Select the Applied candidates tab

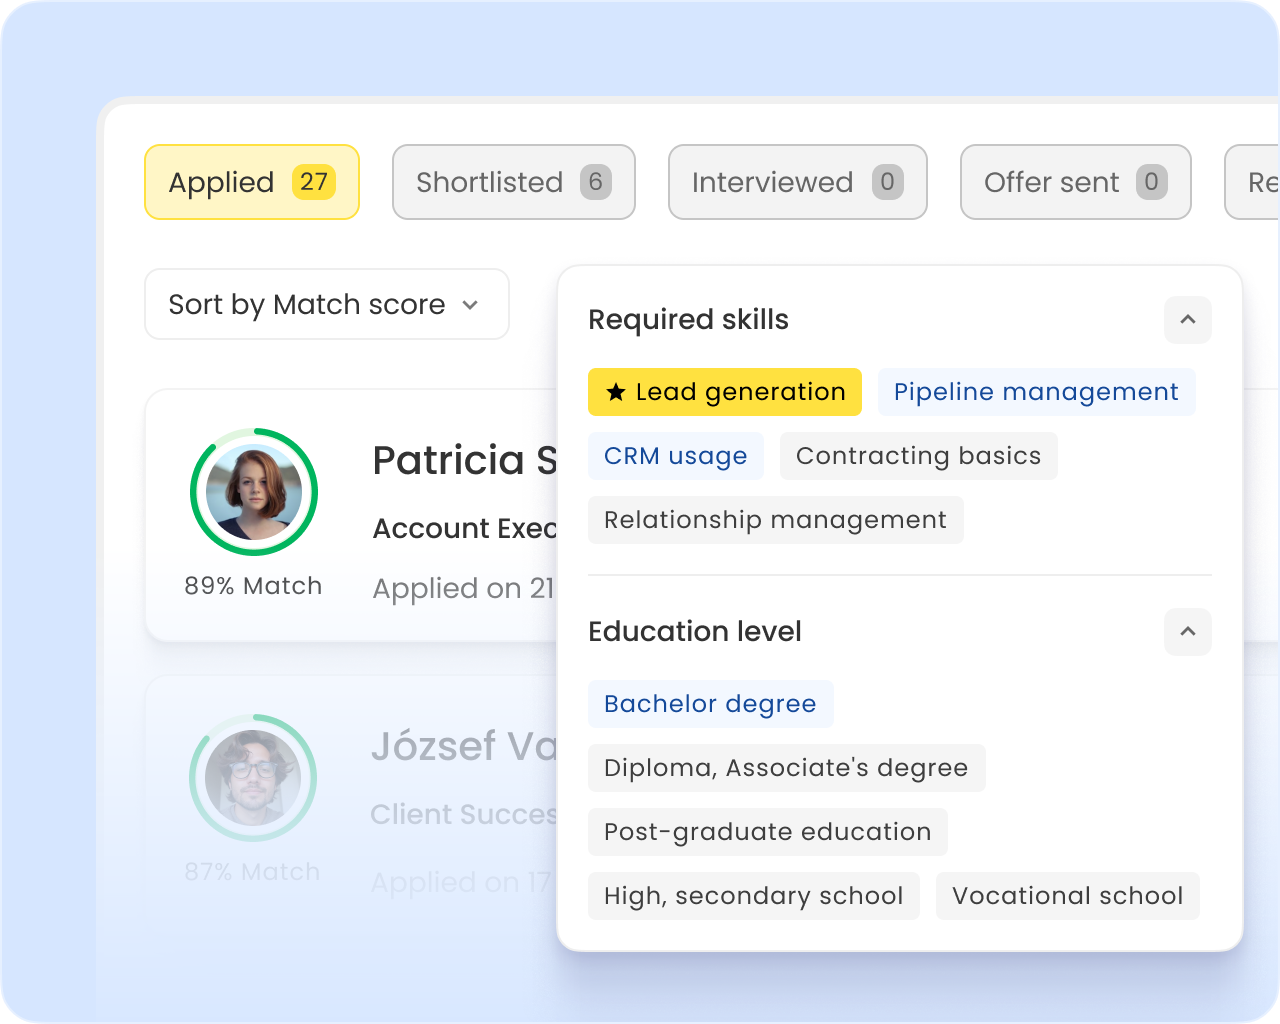click(x=251, y=182)
